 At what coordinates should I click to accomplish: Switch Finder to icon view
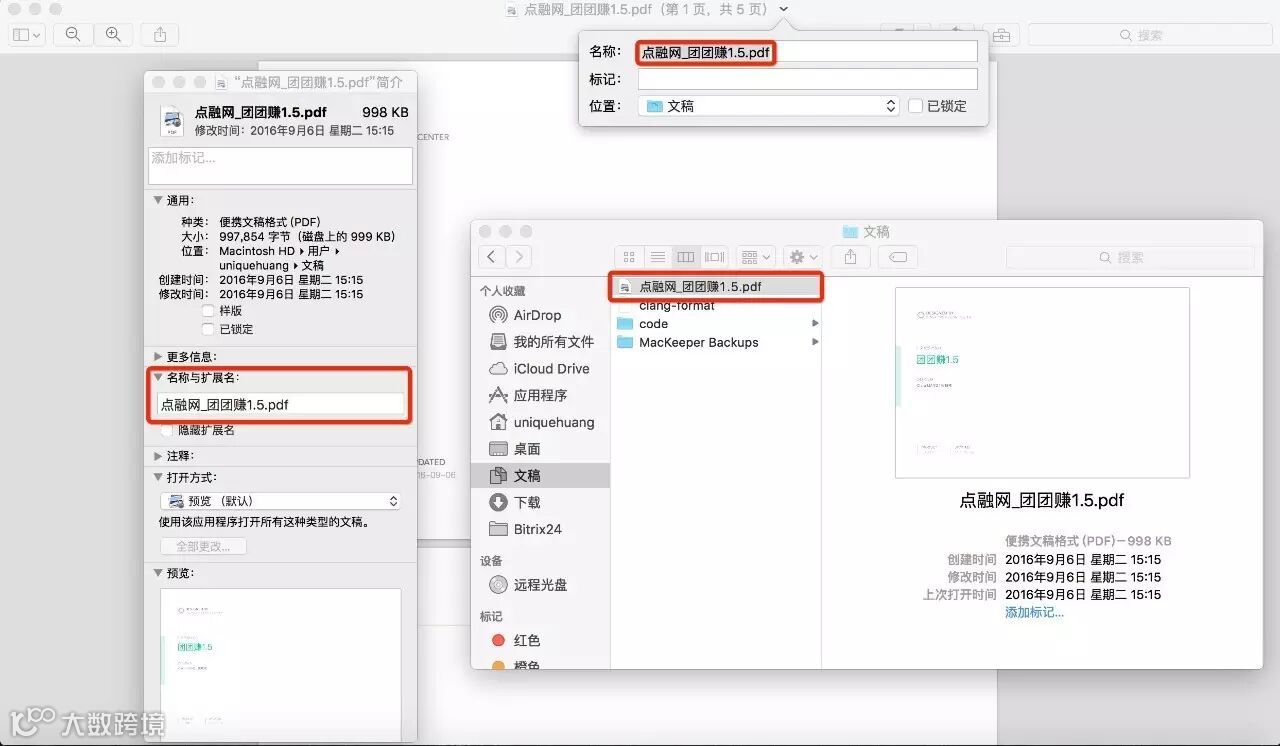(x=629, y=257)
